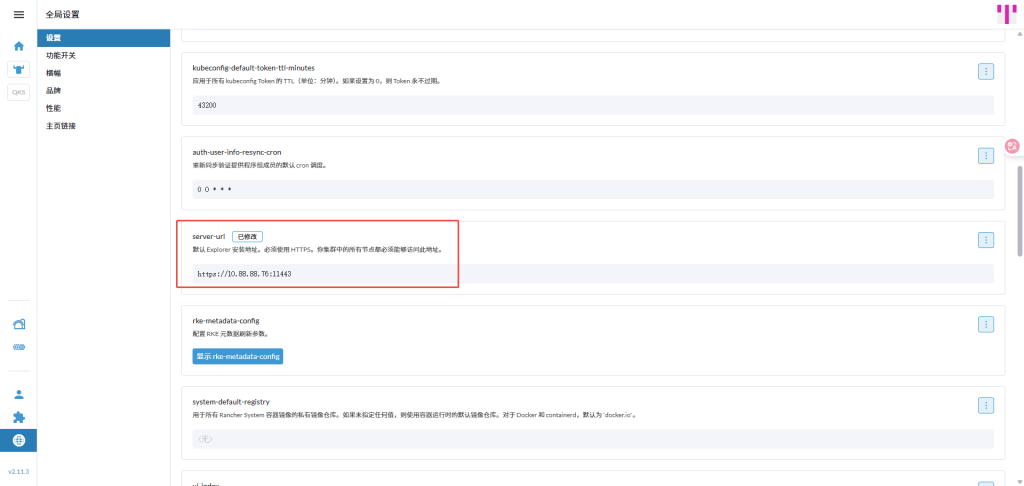Open the hamburger navigation menu
Screen dimensions: 1024x486
(x=18, y=15)
